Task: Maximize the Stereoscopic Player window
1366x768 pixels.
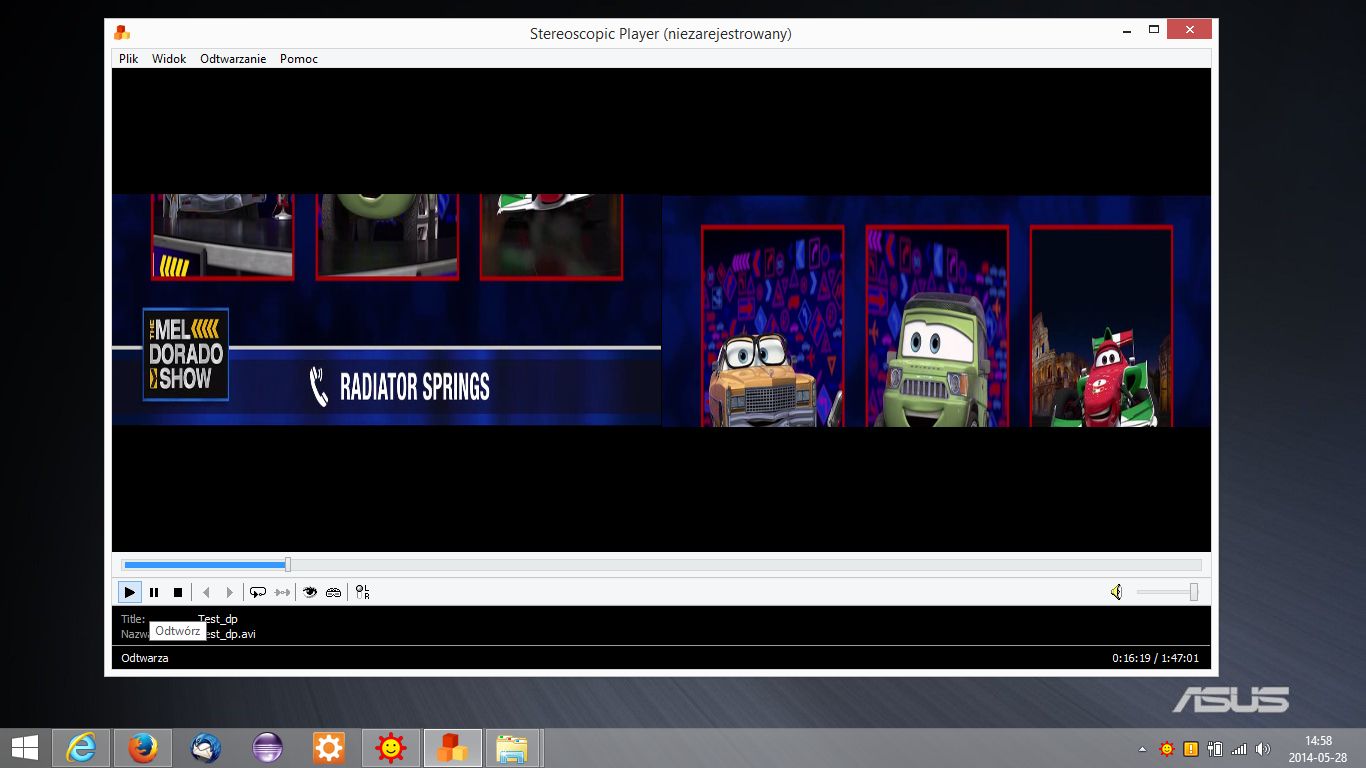Action: click(1153, 30)
